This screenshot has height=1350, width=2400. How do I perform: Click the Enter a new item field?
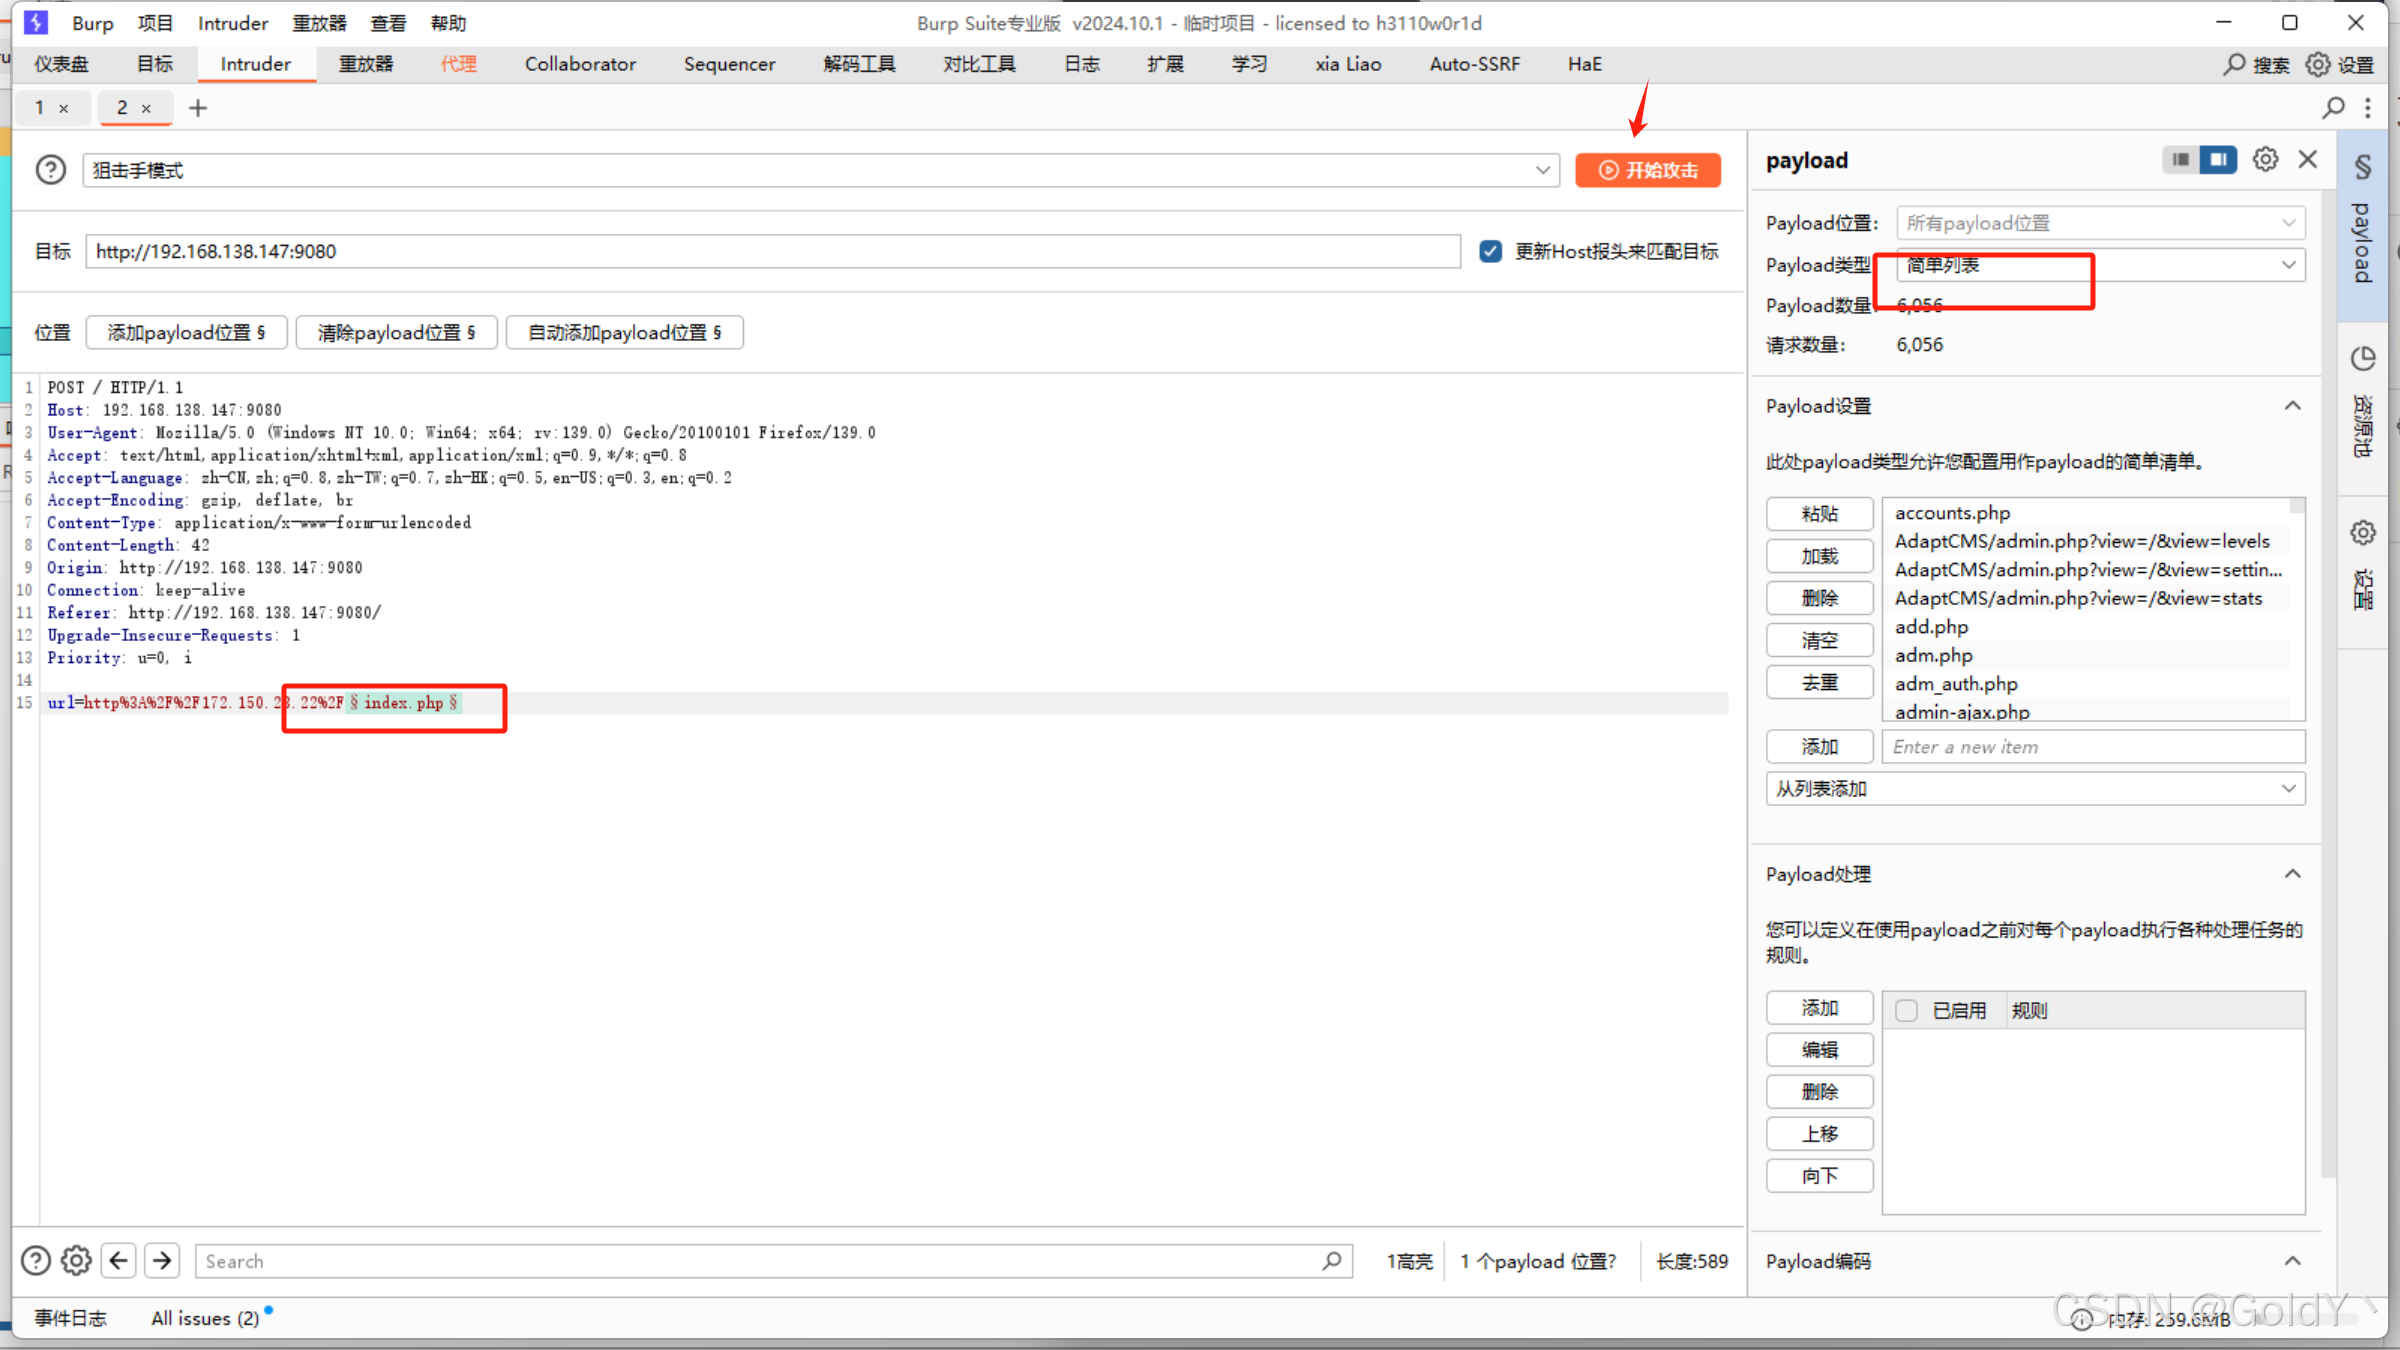[x=2092, y=747]
